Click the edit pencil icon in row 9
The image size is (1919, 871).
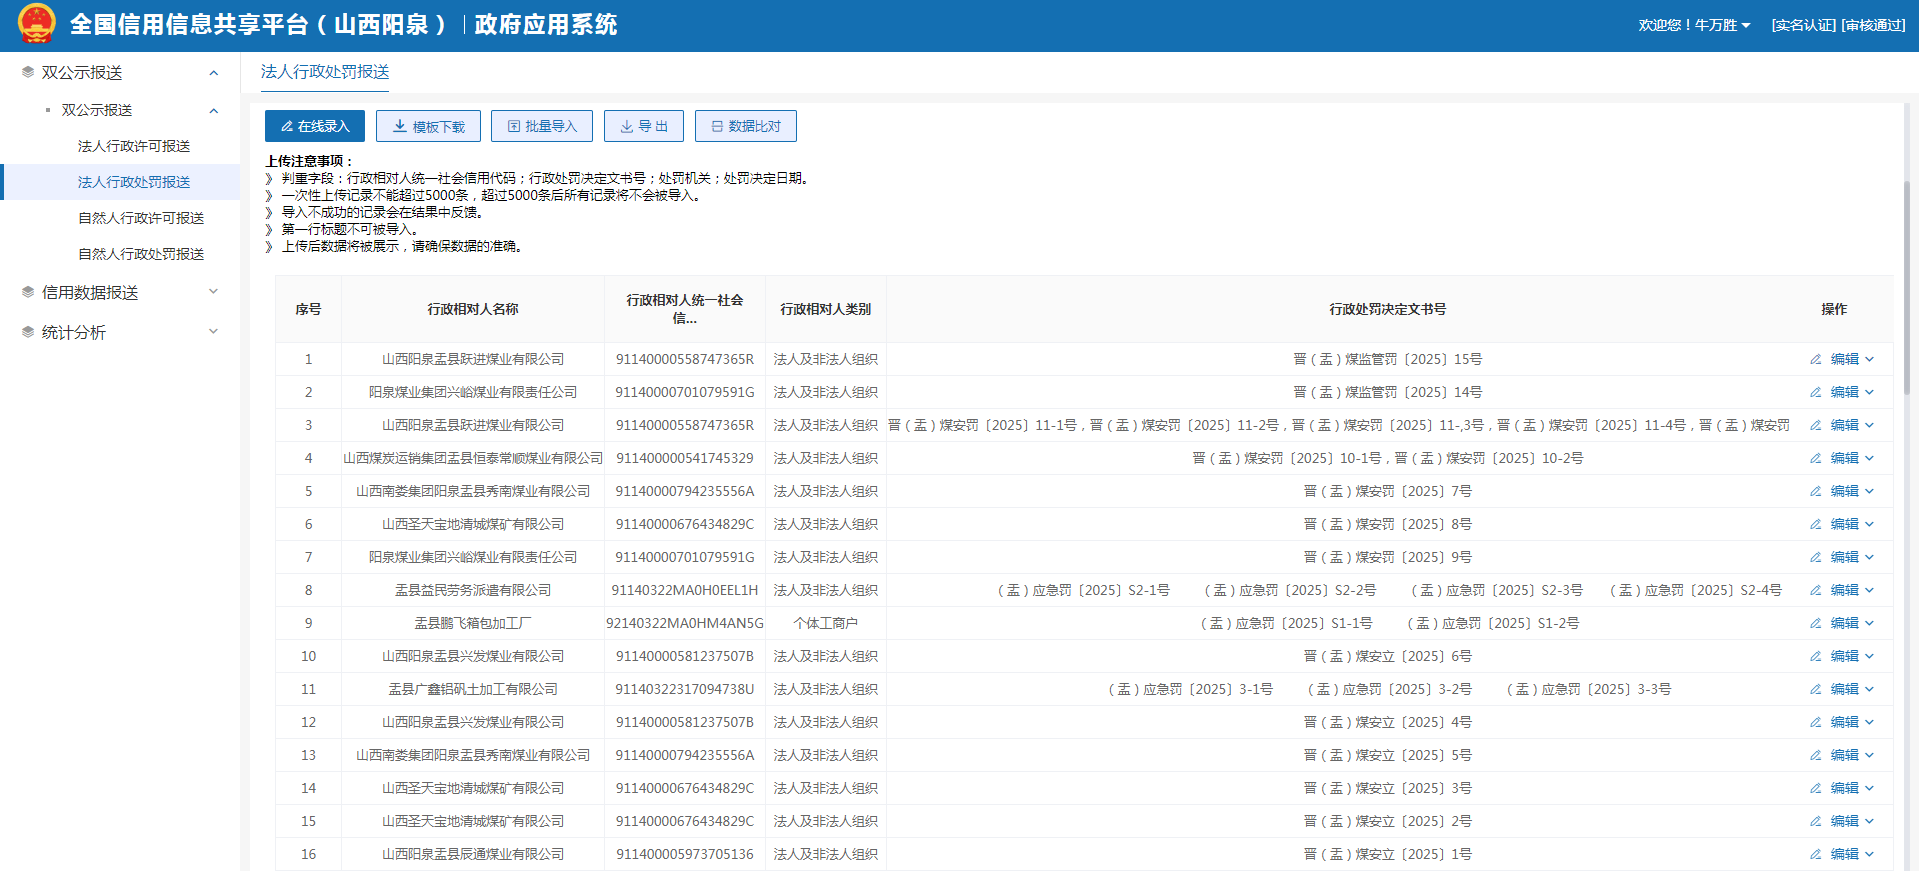pos(1815,623)
